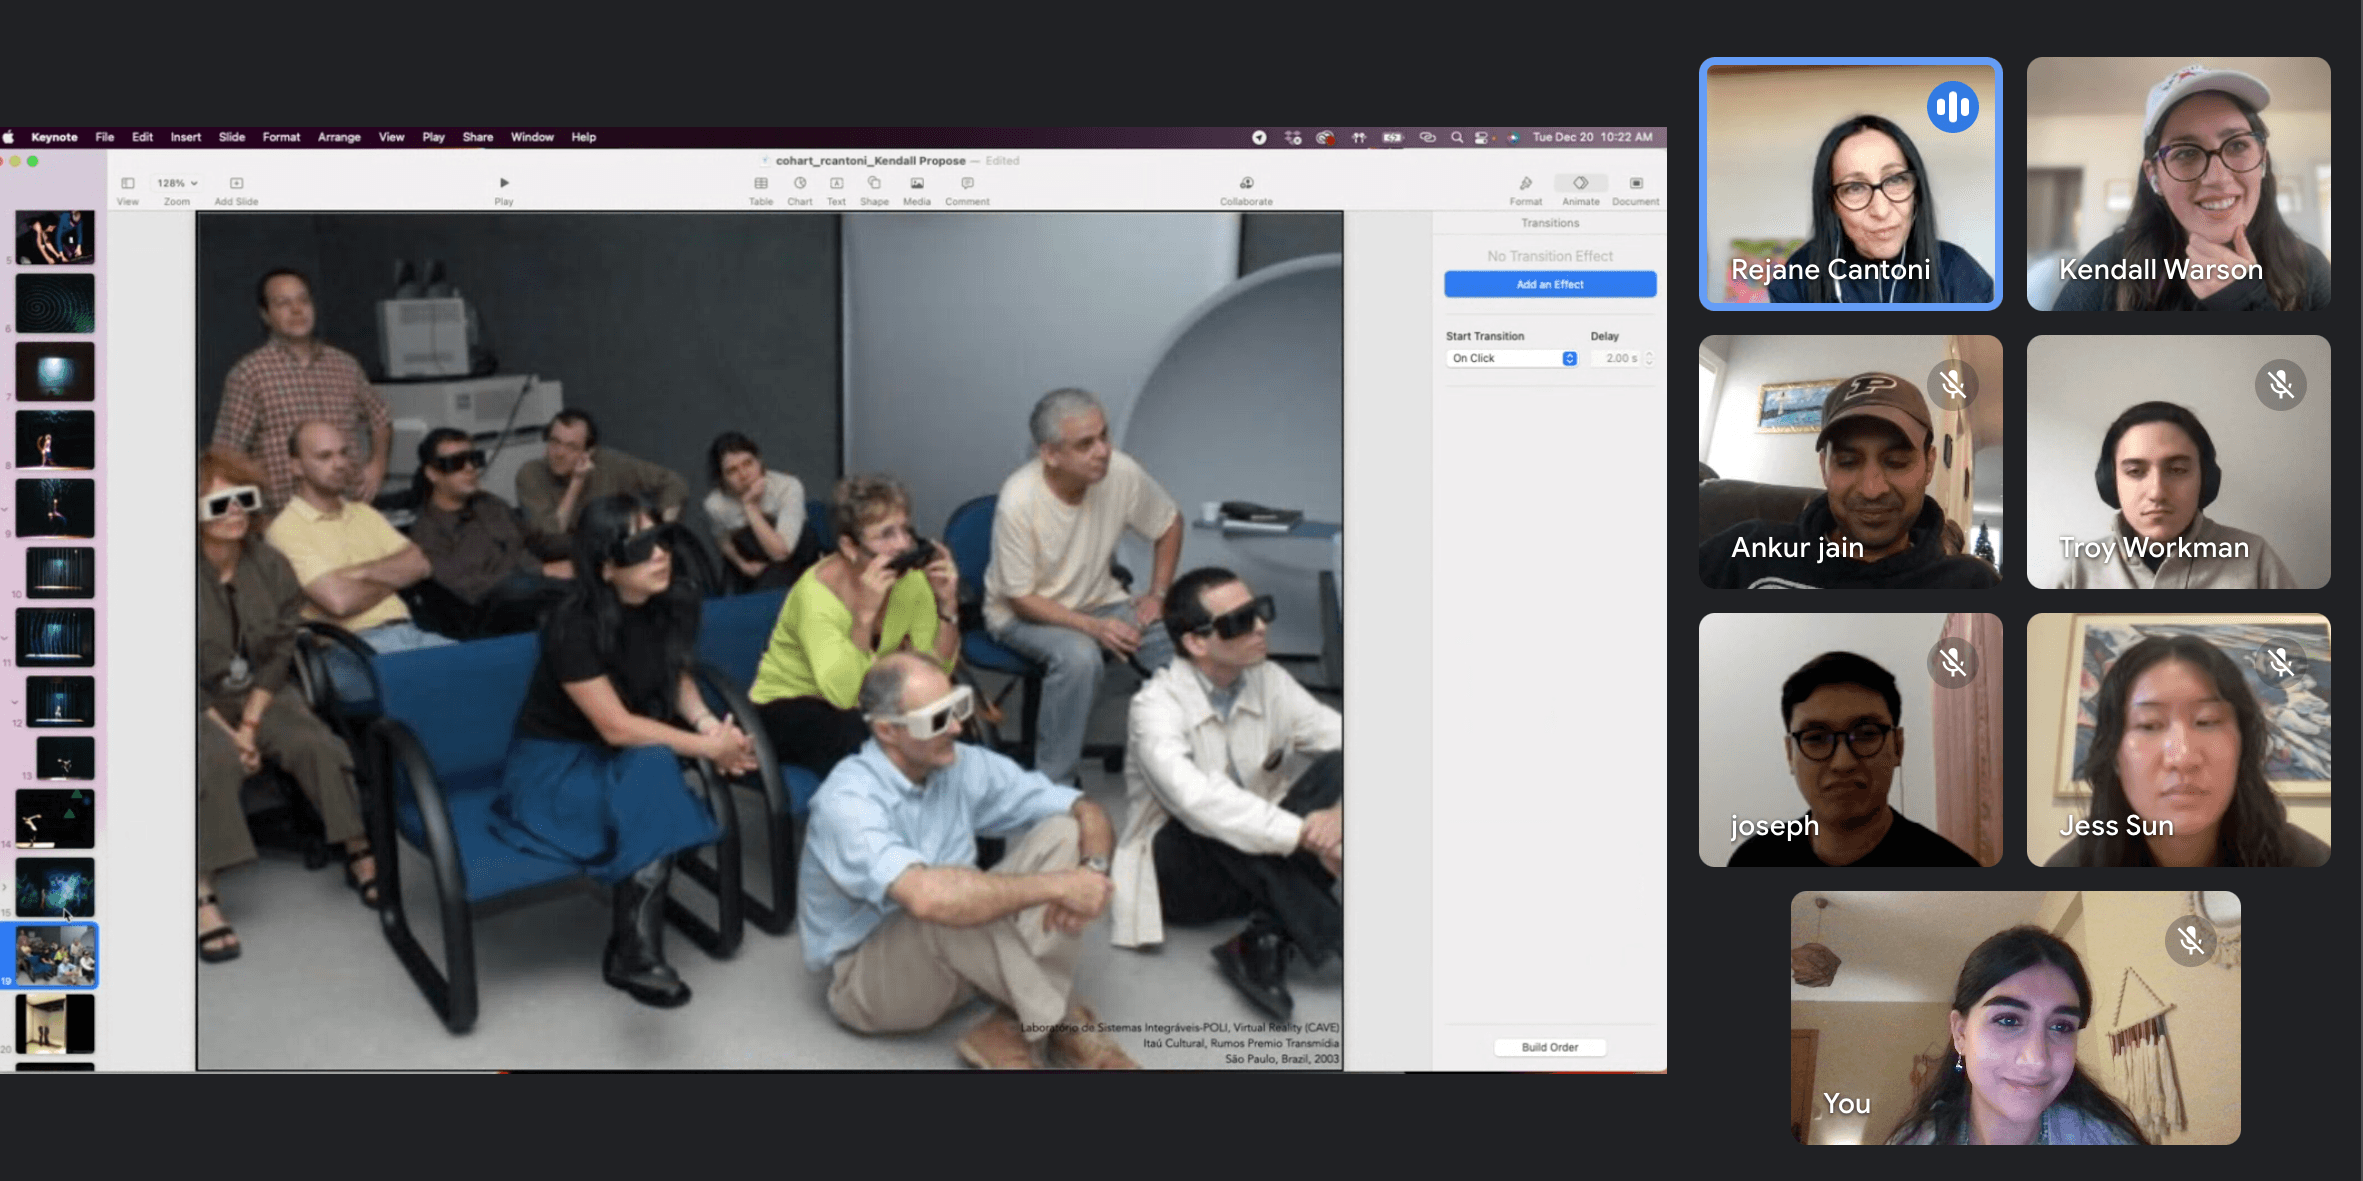
Task: Click the Add an Effect button
Action: point(1550,284)
